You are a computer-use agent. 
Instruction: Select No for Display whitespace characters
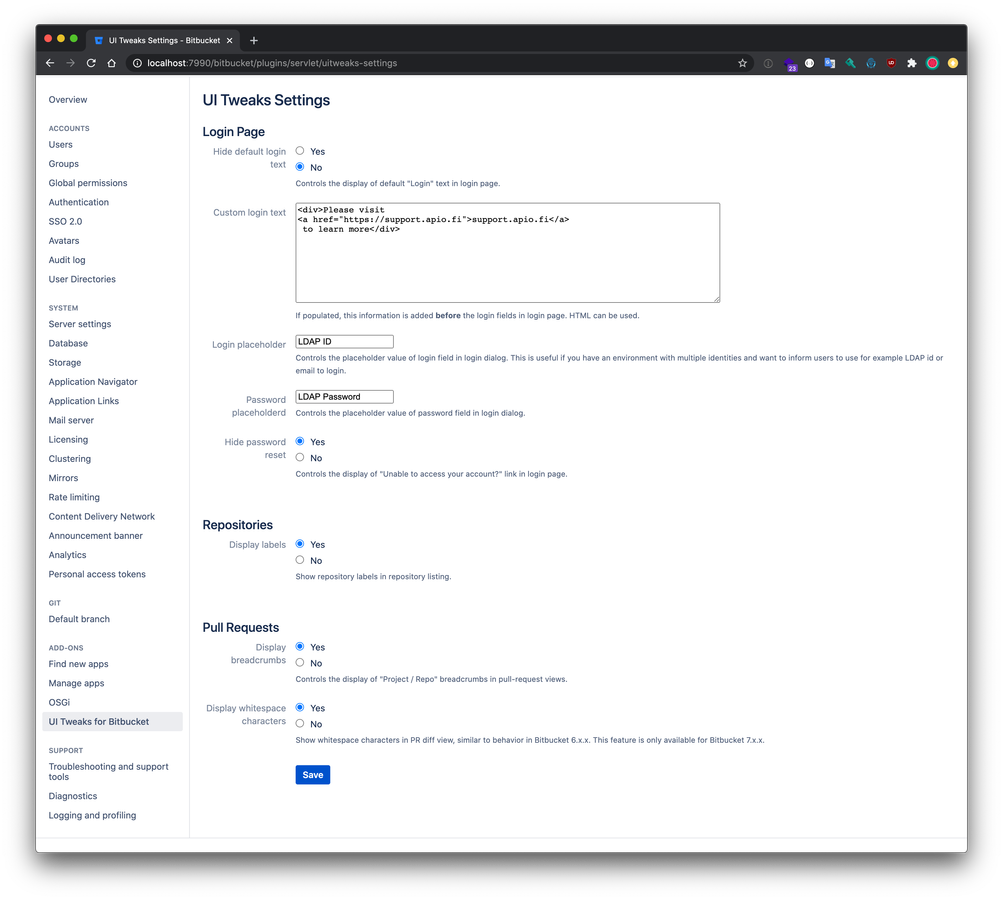coord(299,723)
